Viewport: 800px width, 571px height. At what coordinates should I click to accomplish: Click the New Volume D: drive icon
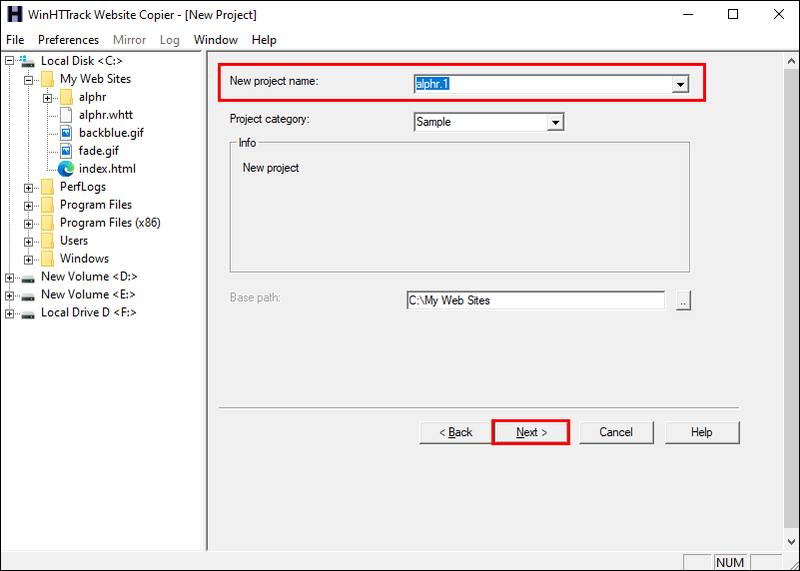28,278
